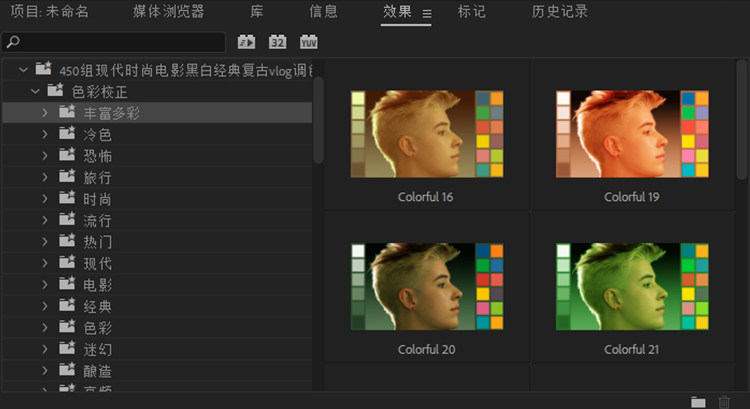The image size is (750, 409).
Task: Open the 历史记录 tab
Action: pyautogui.click(x=560, y=11)
